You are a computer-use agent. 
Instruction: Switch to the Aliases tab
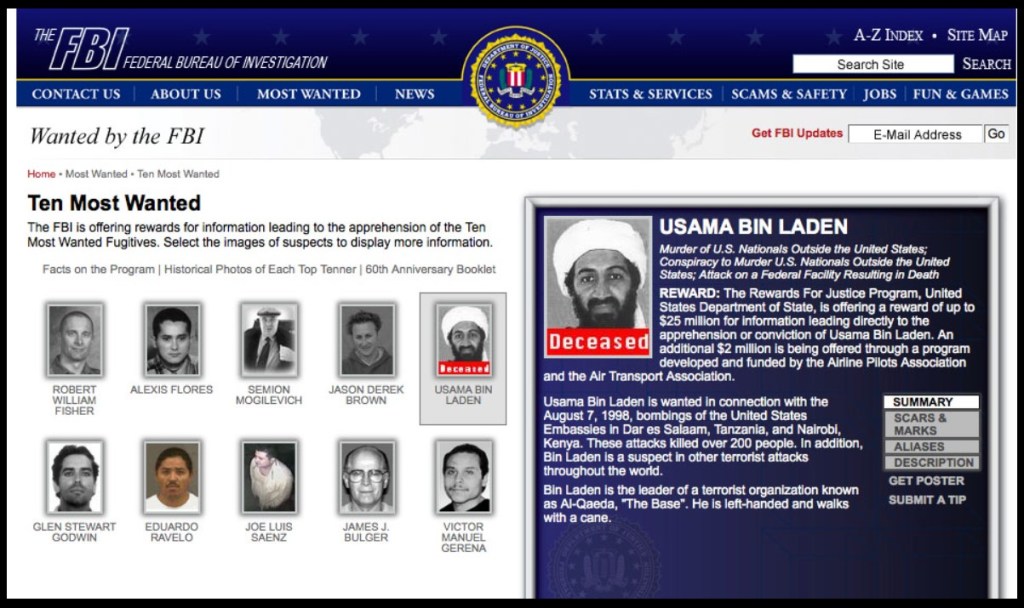931,447
